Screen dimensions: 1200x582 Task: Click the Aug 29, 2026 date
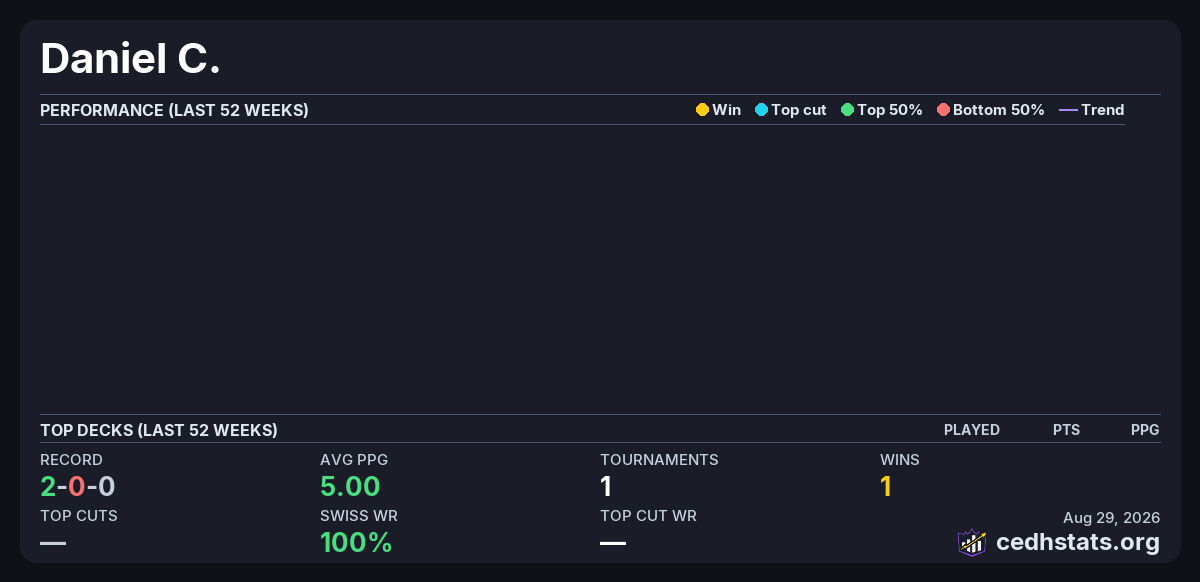1112,517
